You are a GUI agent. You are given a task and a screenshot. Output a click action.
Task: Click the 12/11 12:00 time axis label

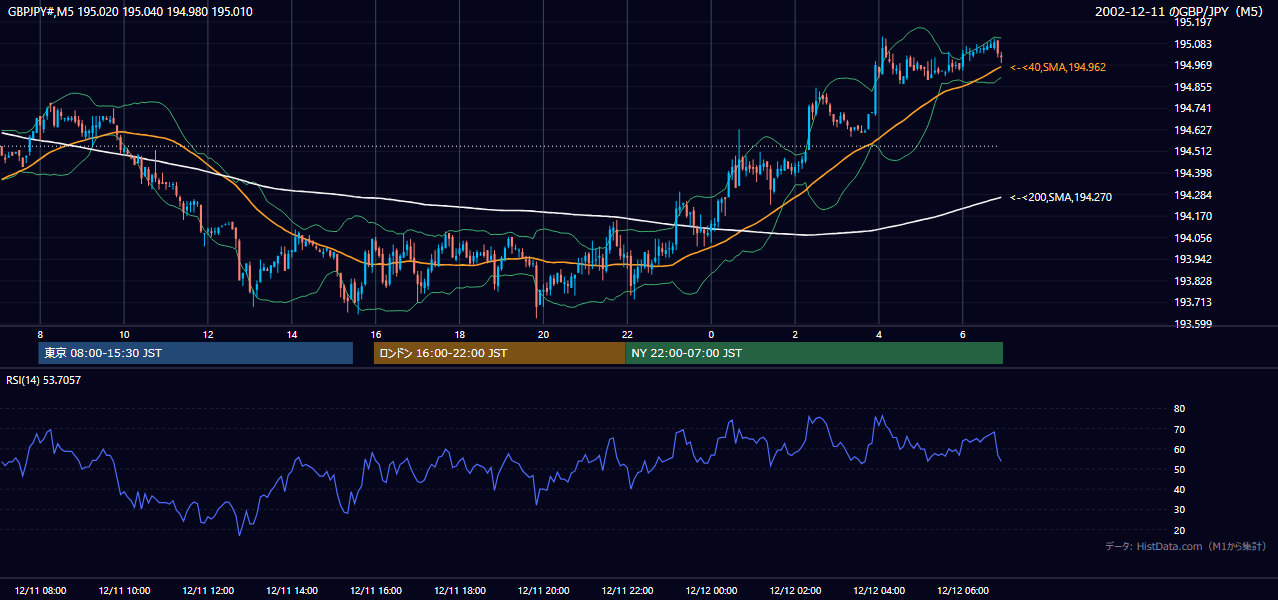[208, 591]
